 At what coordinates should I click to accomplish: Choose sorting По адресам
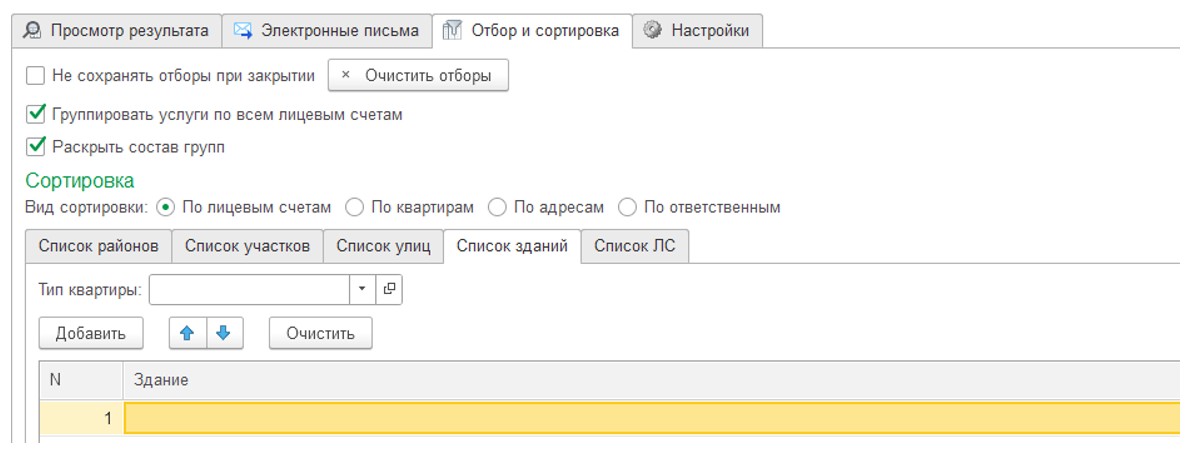497,207
